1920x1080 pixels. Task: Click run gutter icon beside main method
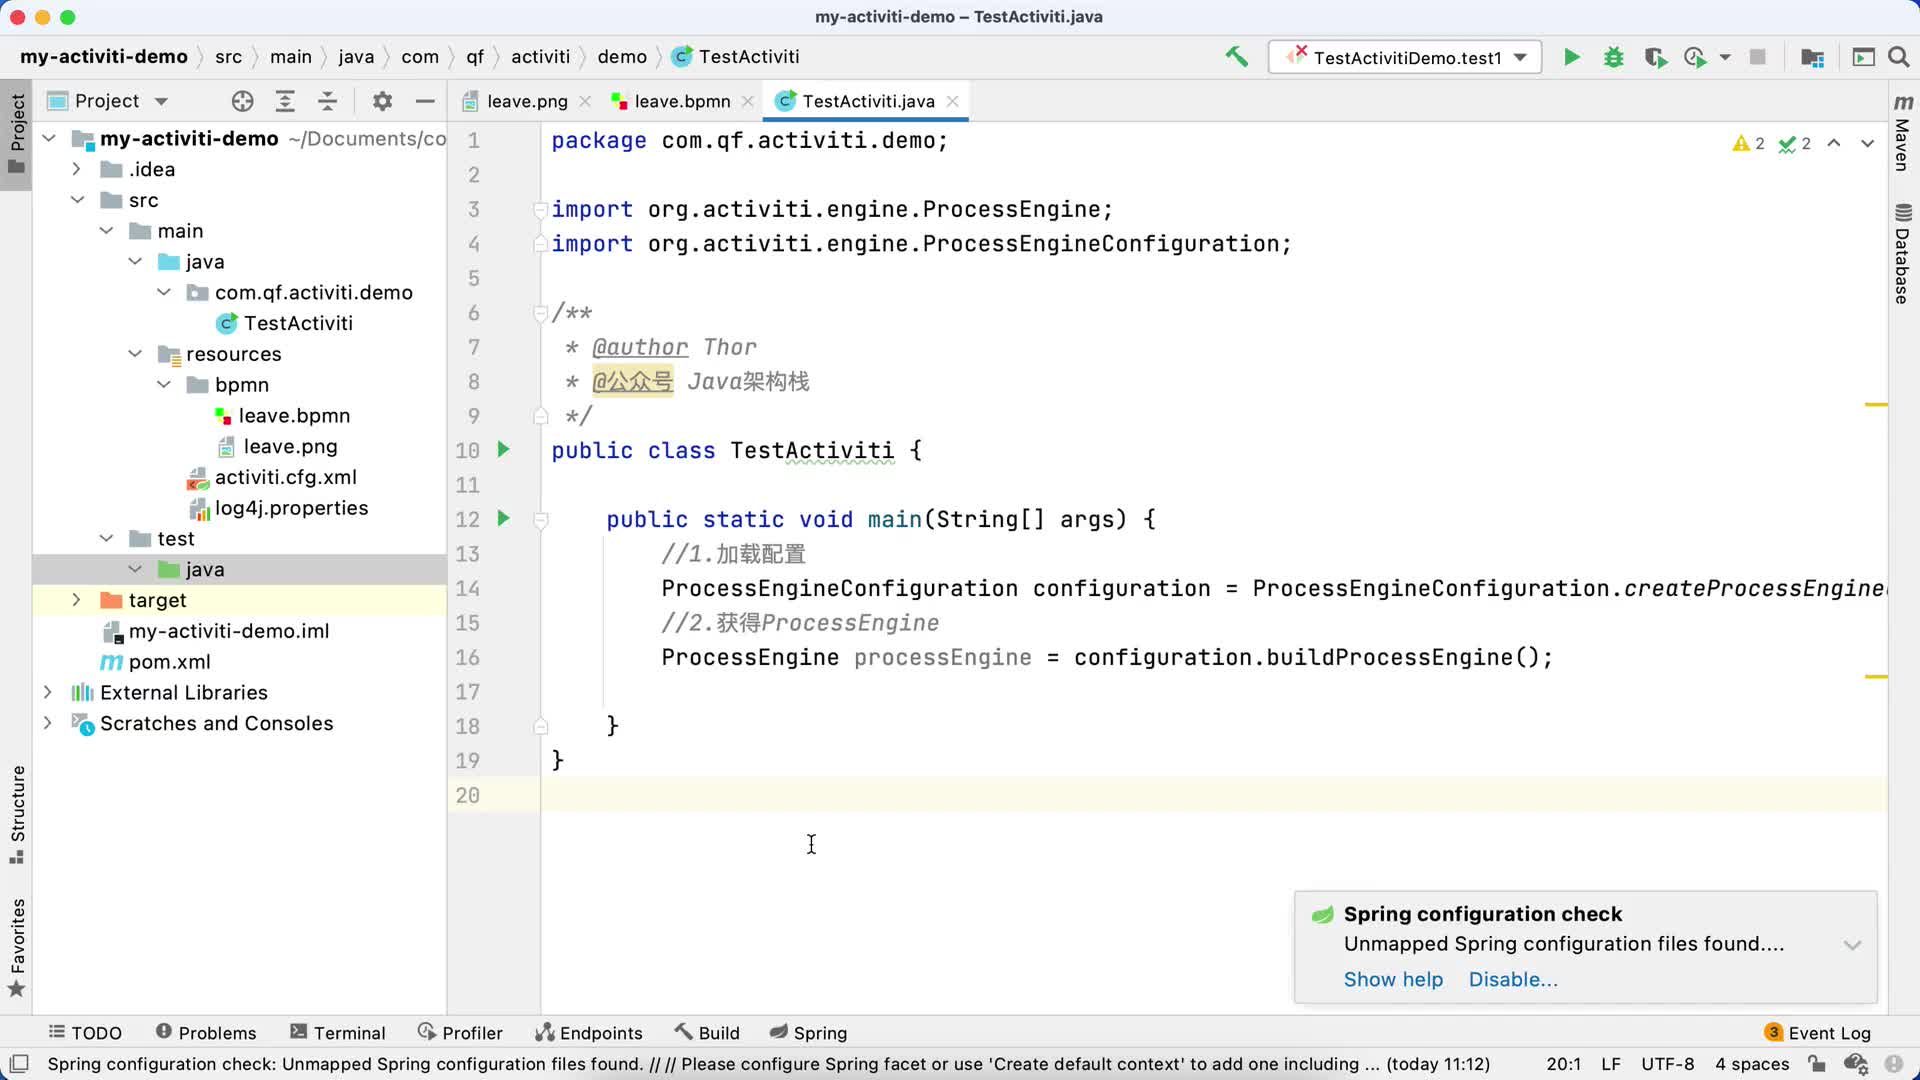pos(504,518)
